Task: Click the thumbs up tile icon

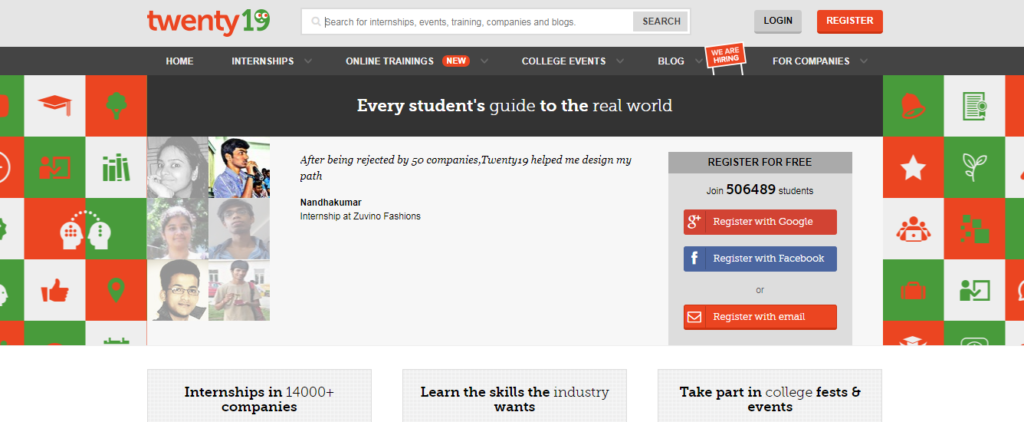Action: (55, 291)
